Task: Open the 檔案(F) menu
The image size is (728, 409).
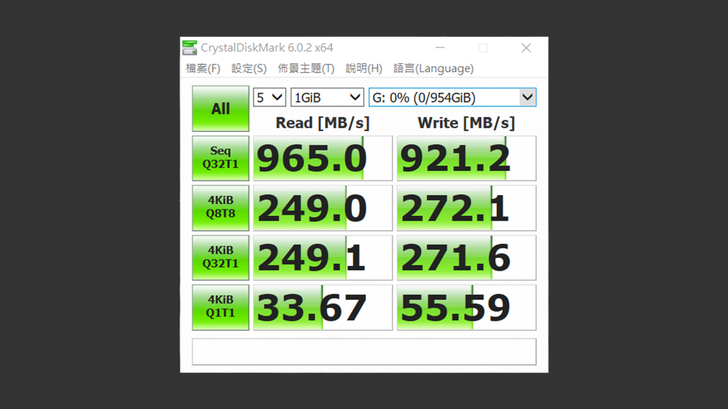Action: point(203,69)
